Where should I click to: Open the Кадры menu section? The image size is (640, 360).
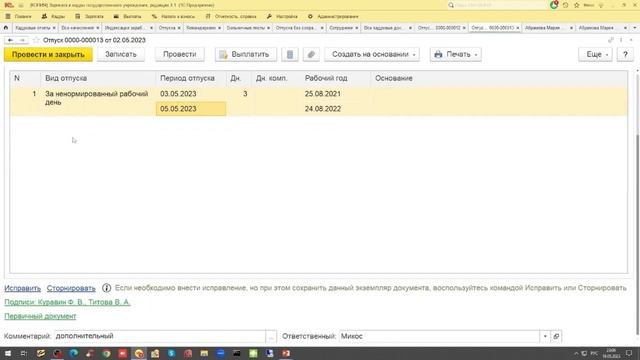53,16
